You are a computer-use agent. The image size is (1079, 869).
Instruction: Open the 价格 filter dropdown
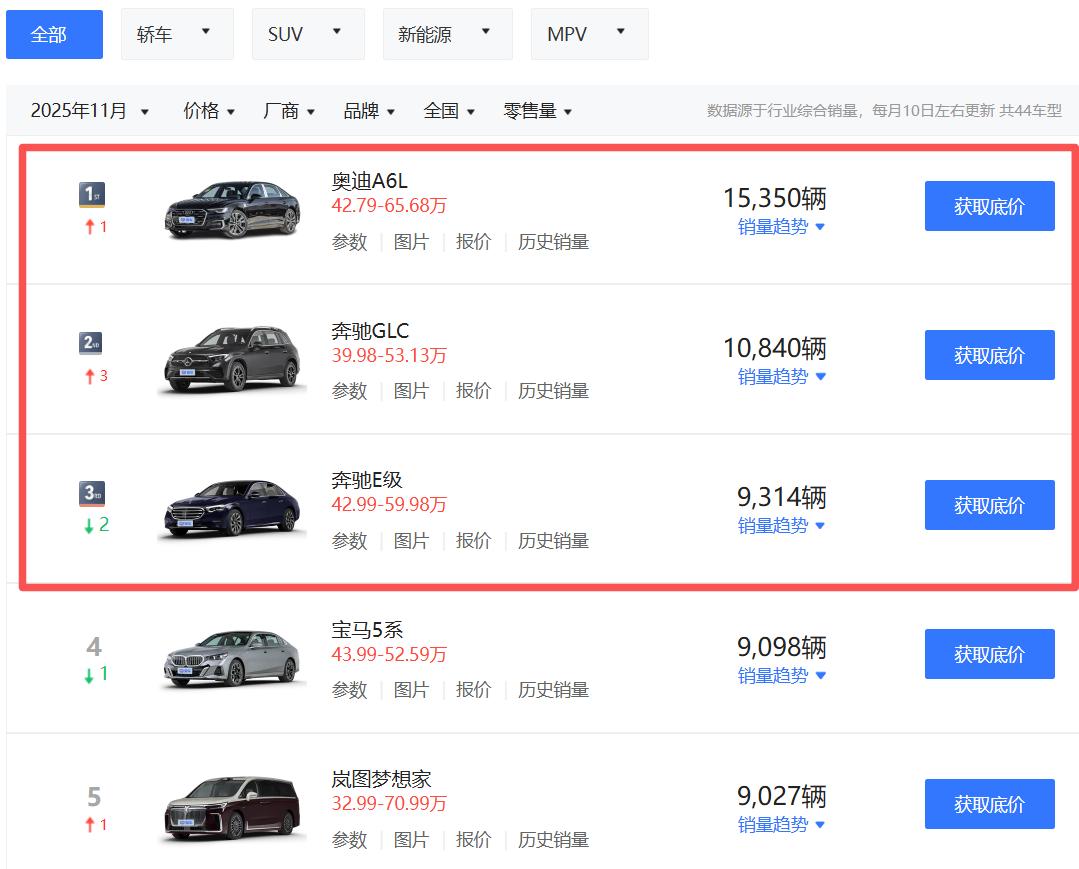(x=209, y=111)
